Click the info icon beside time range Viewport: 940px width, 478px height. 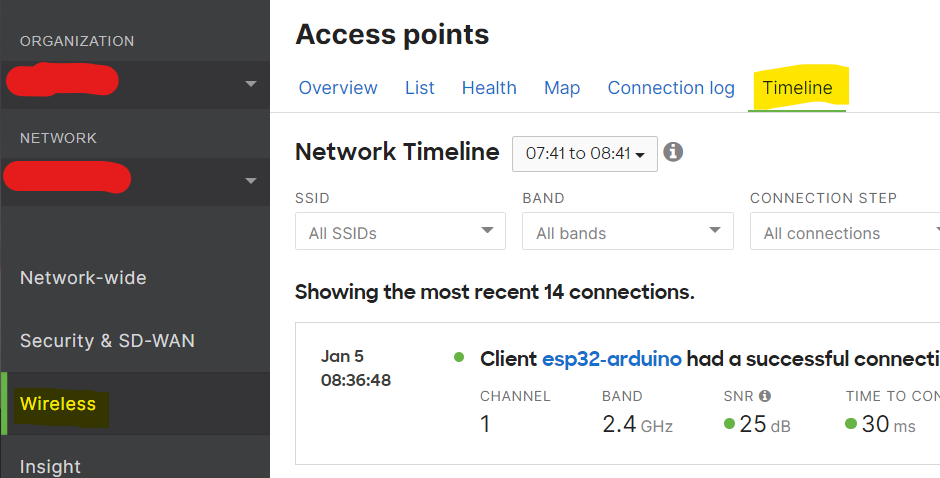674,152
